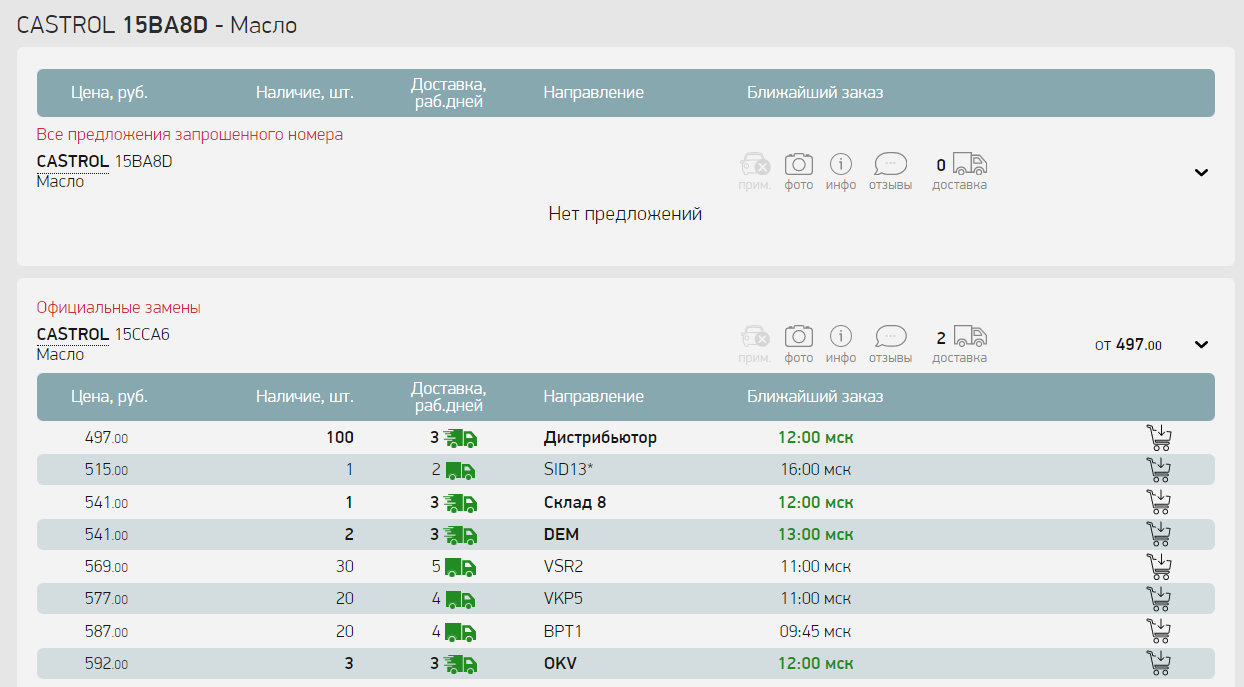Click Направление header in the top table
This screenshot has height=687, width=1244.
[x=594, y=93]
